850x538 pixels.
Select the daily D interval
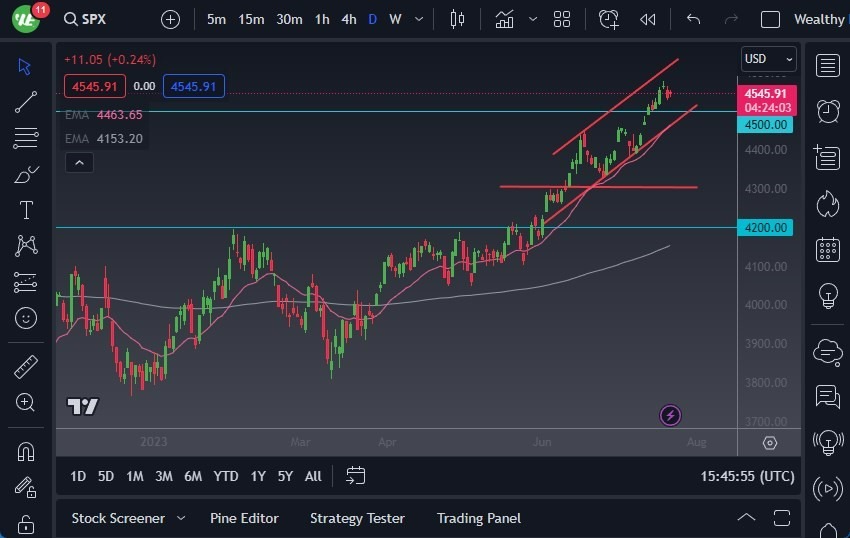tap(372, 20)
